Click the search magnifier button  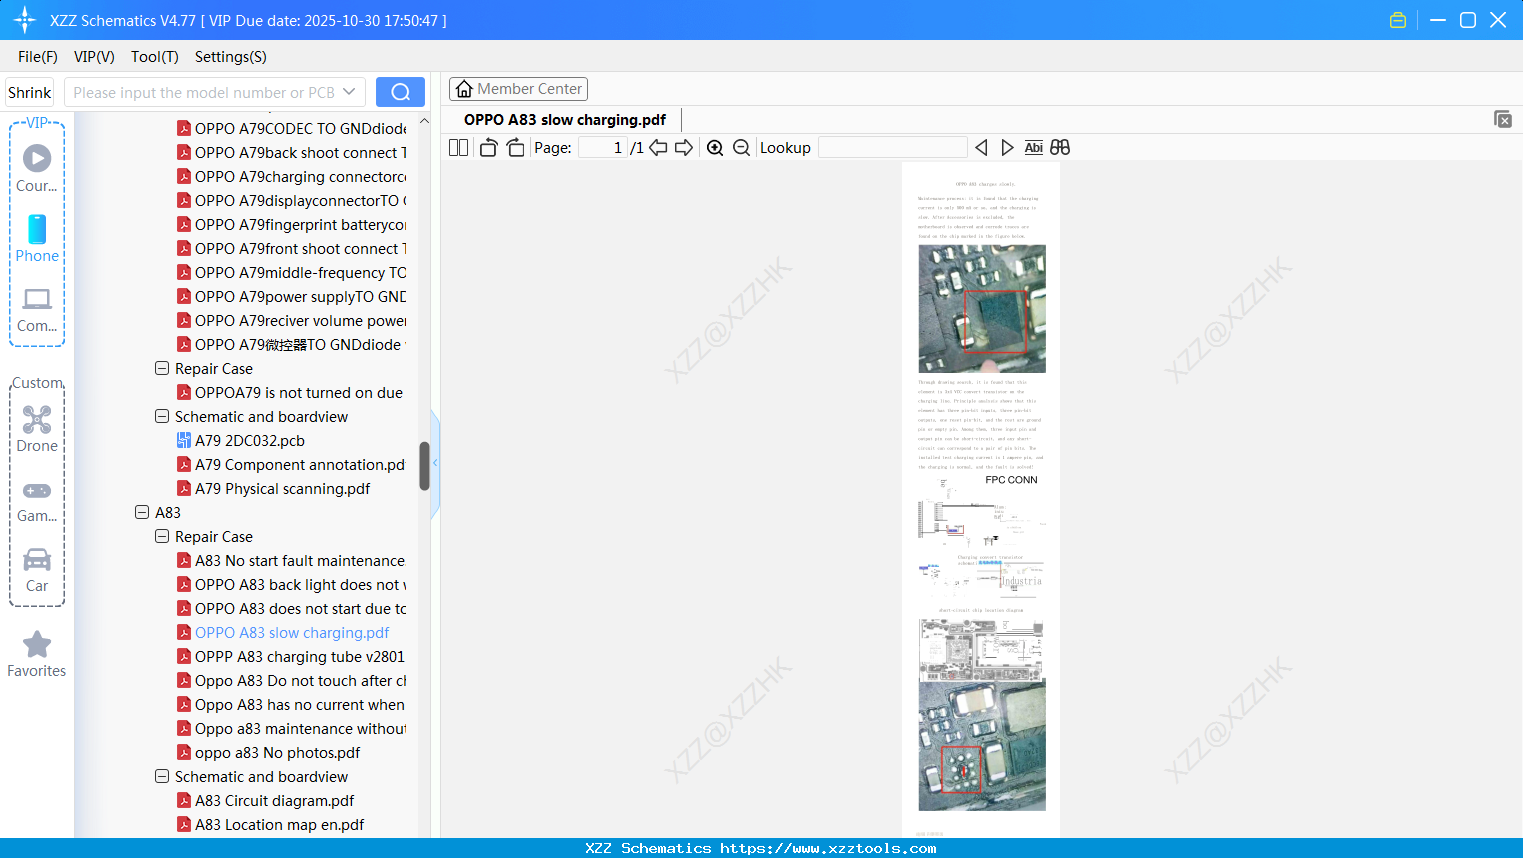[x=400, y=92]
